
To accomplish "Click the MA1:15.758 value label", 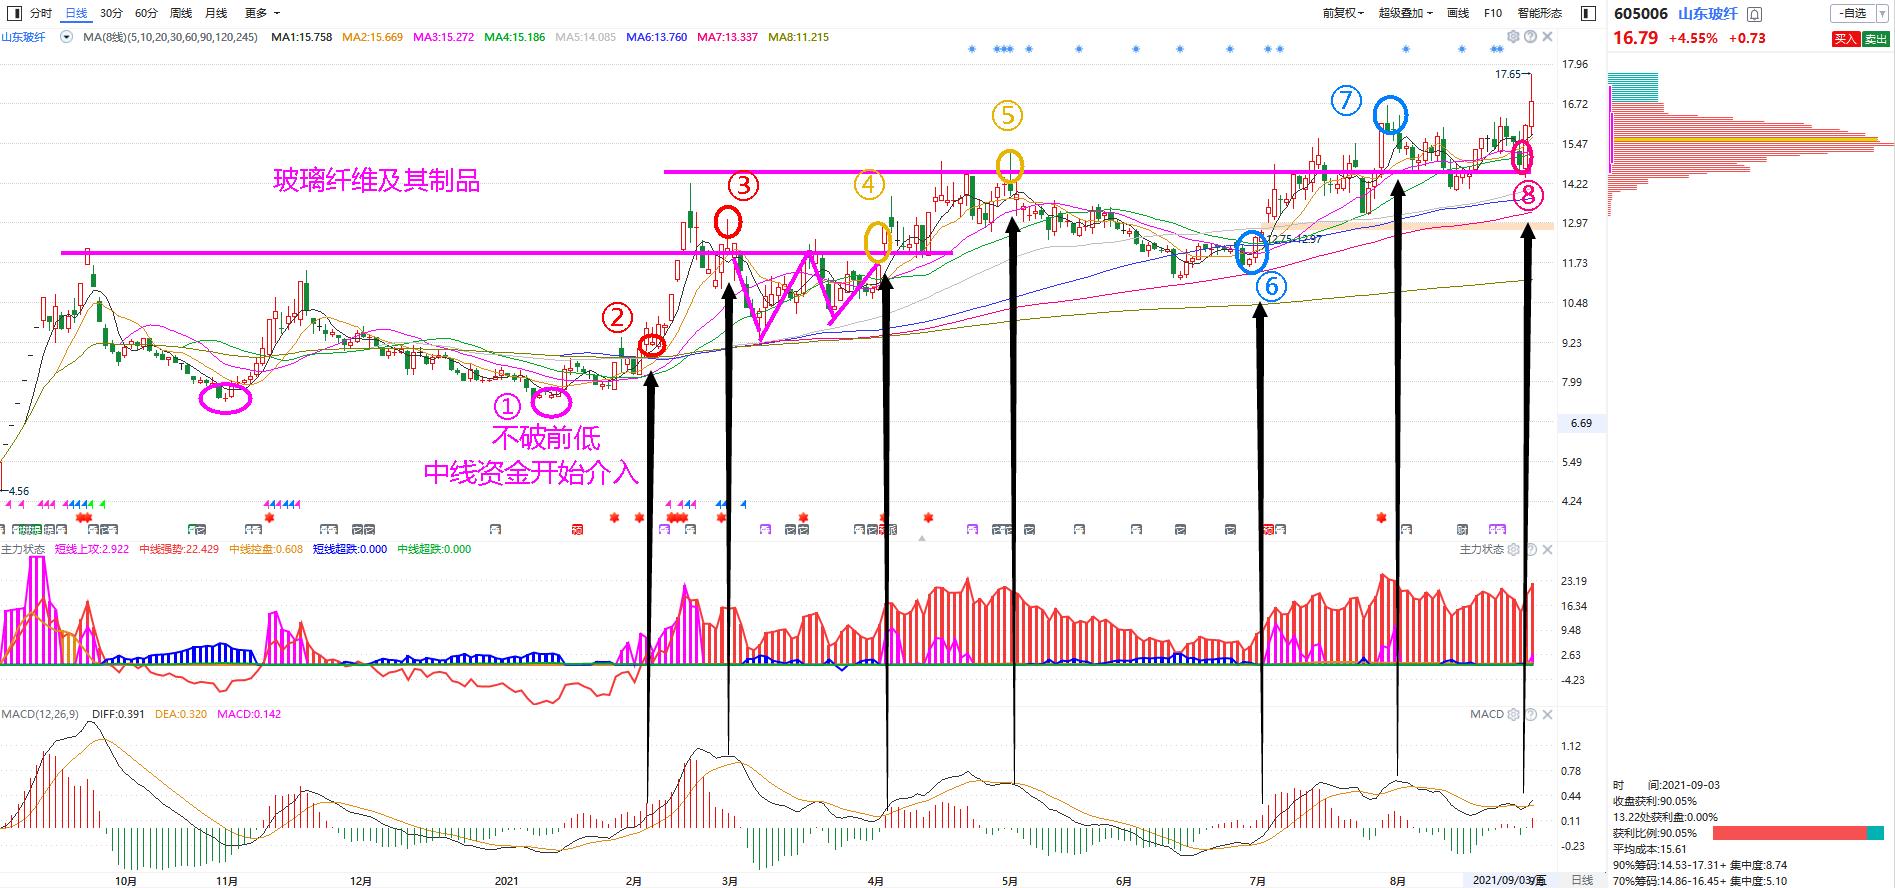I will (302, 37).
